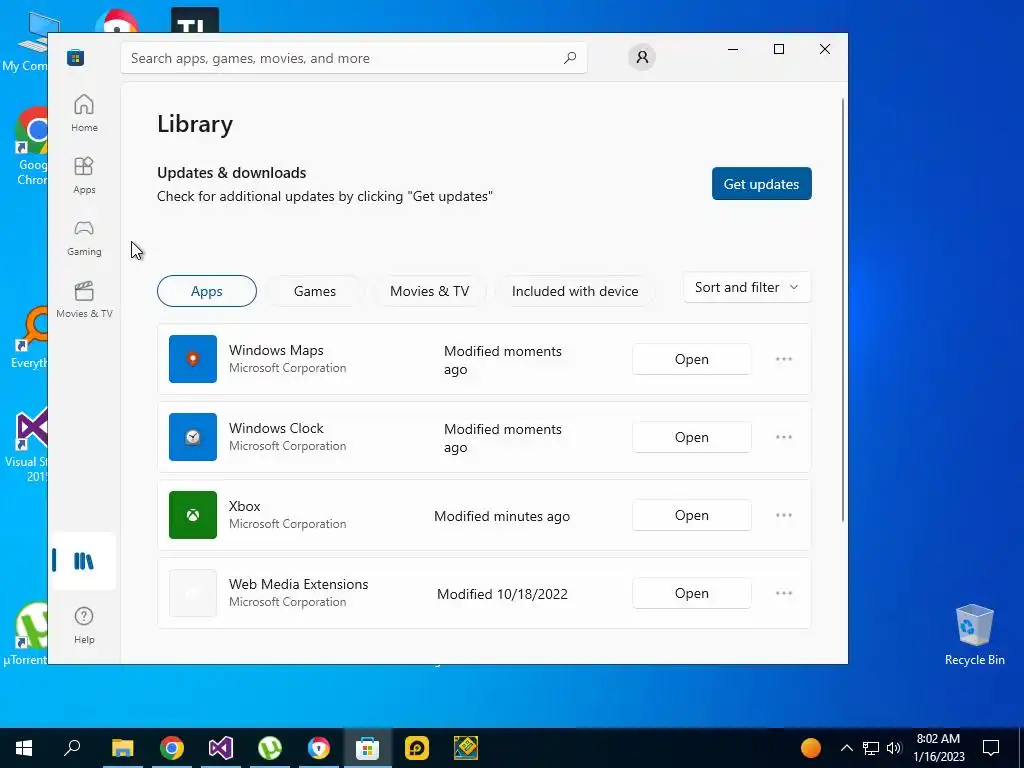Click the Windows Clock app icon

[193, 437]
